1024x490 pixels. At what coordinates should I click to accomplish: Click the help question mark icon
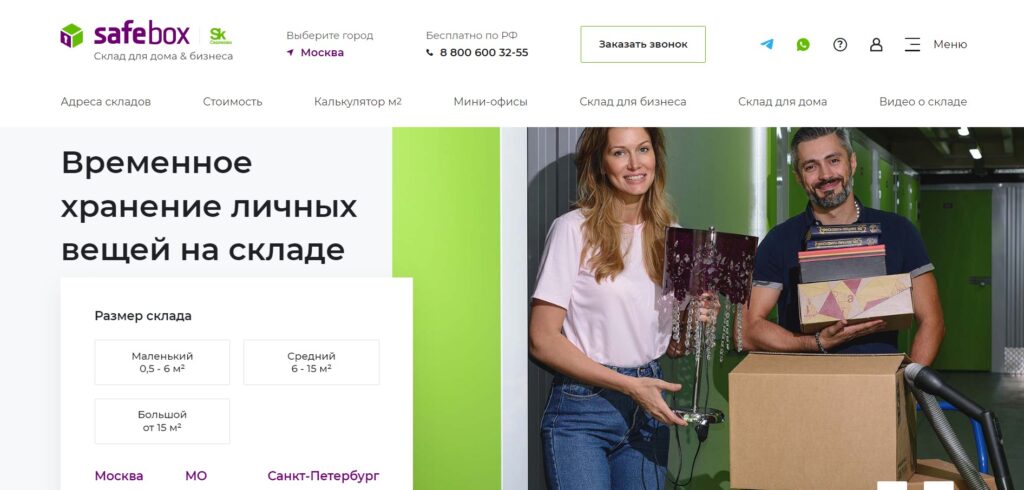[x=840, y=44]
